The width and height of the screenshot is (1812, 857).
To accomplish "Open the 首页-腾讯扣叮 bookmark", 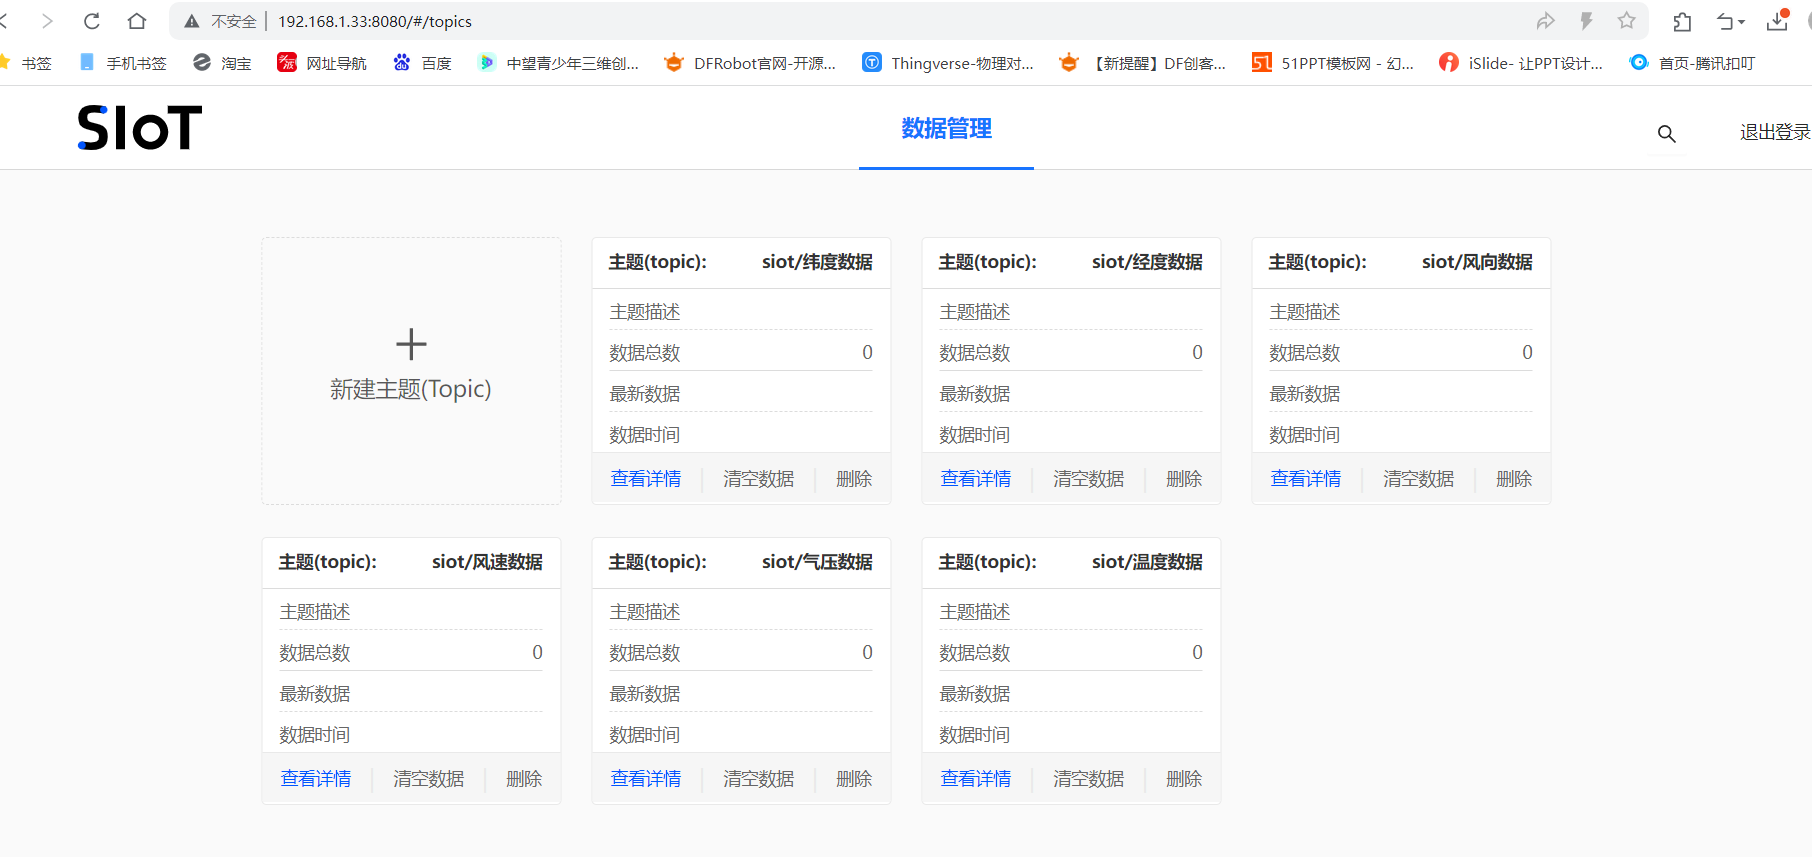I will click(1692, 63).
